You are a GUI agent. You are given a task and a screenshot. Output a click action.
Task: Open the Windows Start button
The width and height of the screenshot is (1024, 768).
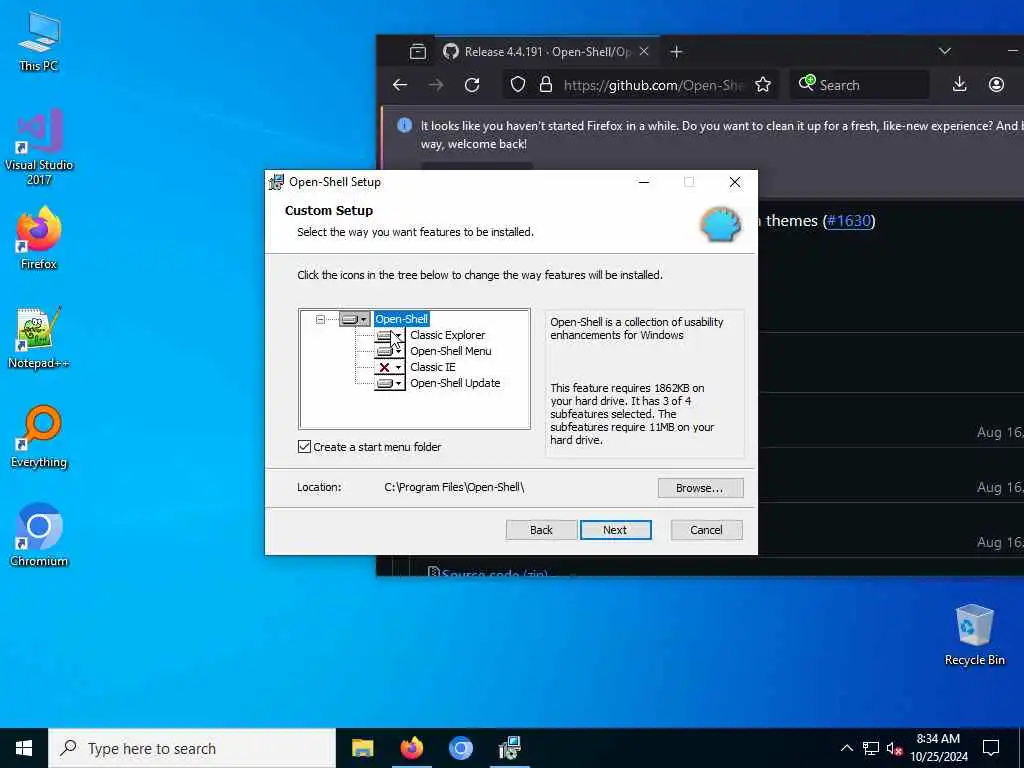(24, 748)
